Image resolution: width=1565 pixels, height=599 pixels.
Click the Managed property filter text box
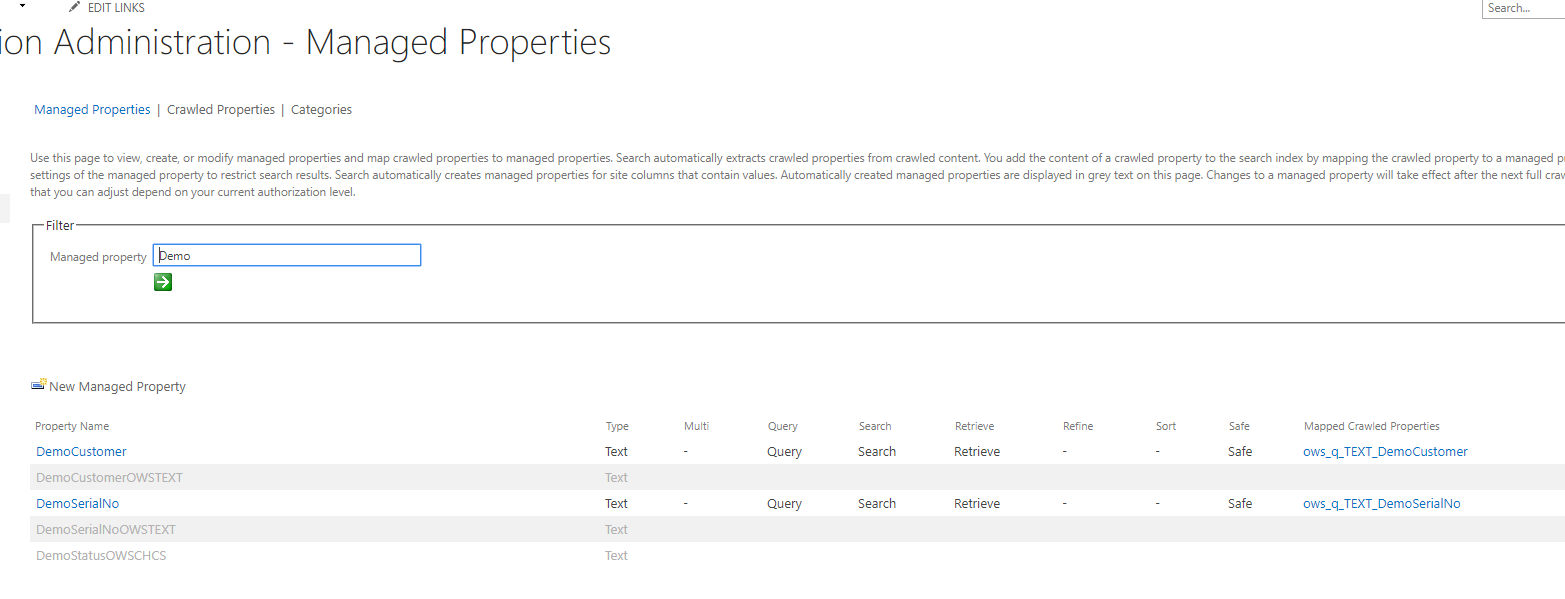pos(286,255)
